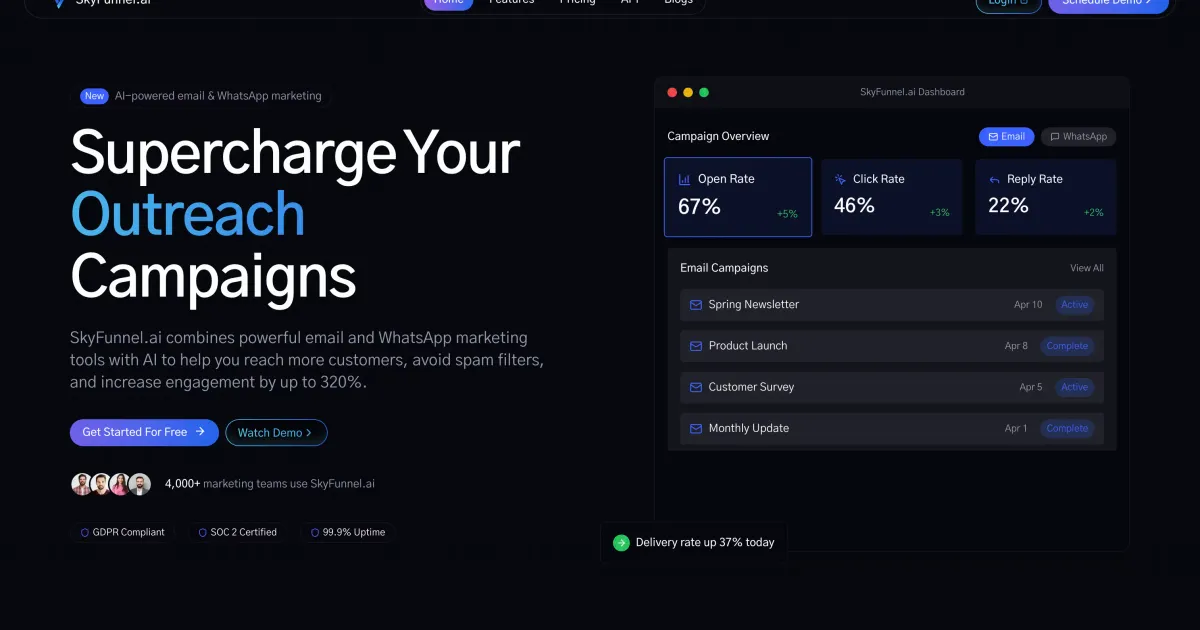Click the Complete status on Product Launch
The width and height of the screenshot is (1200, 630).
click(1067, 346)
